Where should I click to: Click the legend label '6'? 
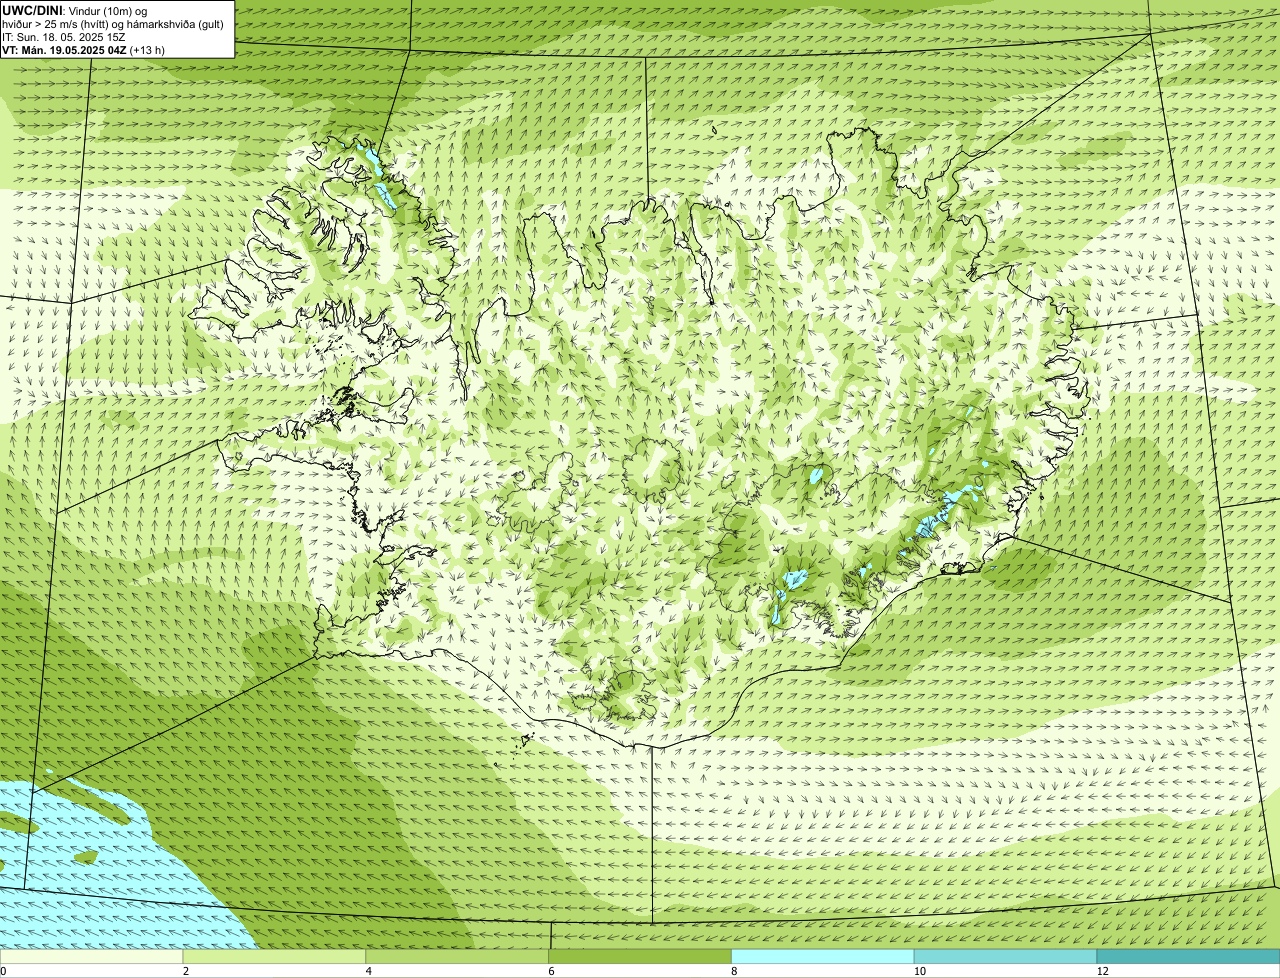tap(552, 971)
